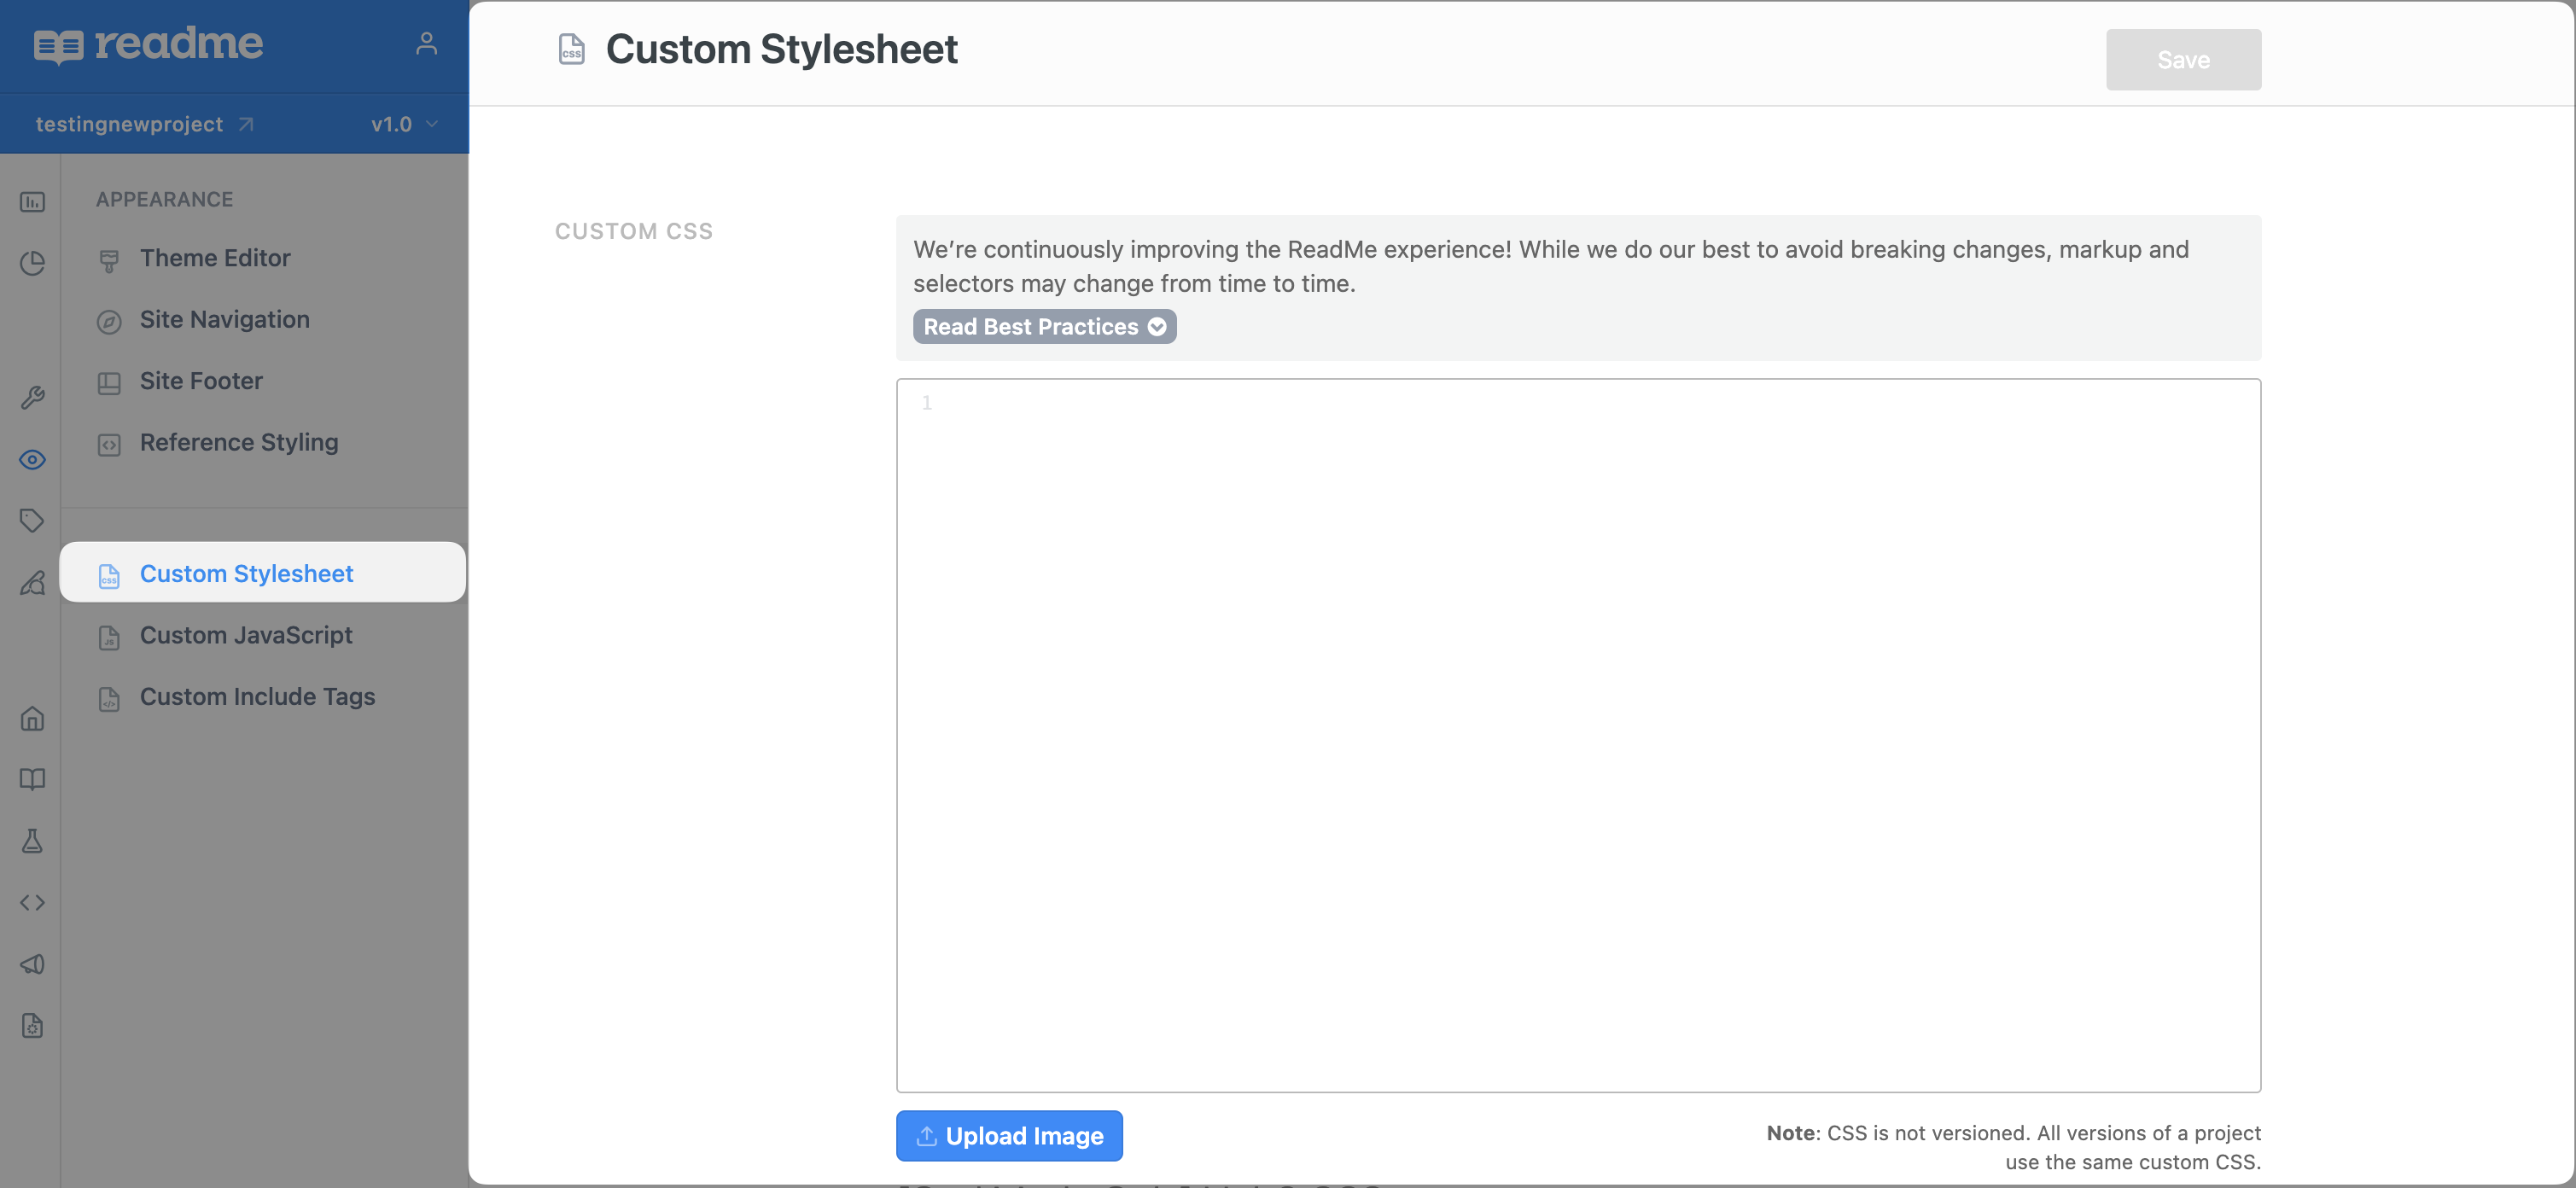Open the metrics pie chart icon

(x=32, y=263)
